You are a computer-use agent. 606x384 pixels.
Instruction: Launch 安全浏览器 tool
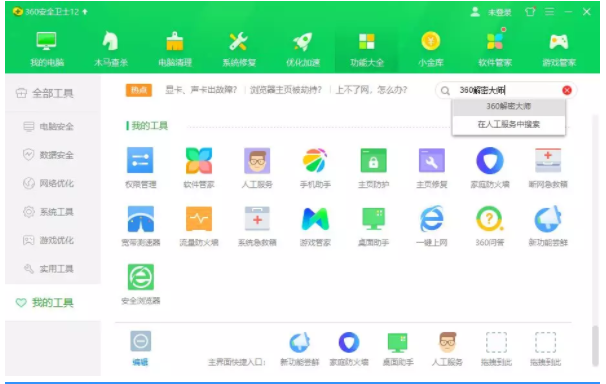[x=140, y=284]
